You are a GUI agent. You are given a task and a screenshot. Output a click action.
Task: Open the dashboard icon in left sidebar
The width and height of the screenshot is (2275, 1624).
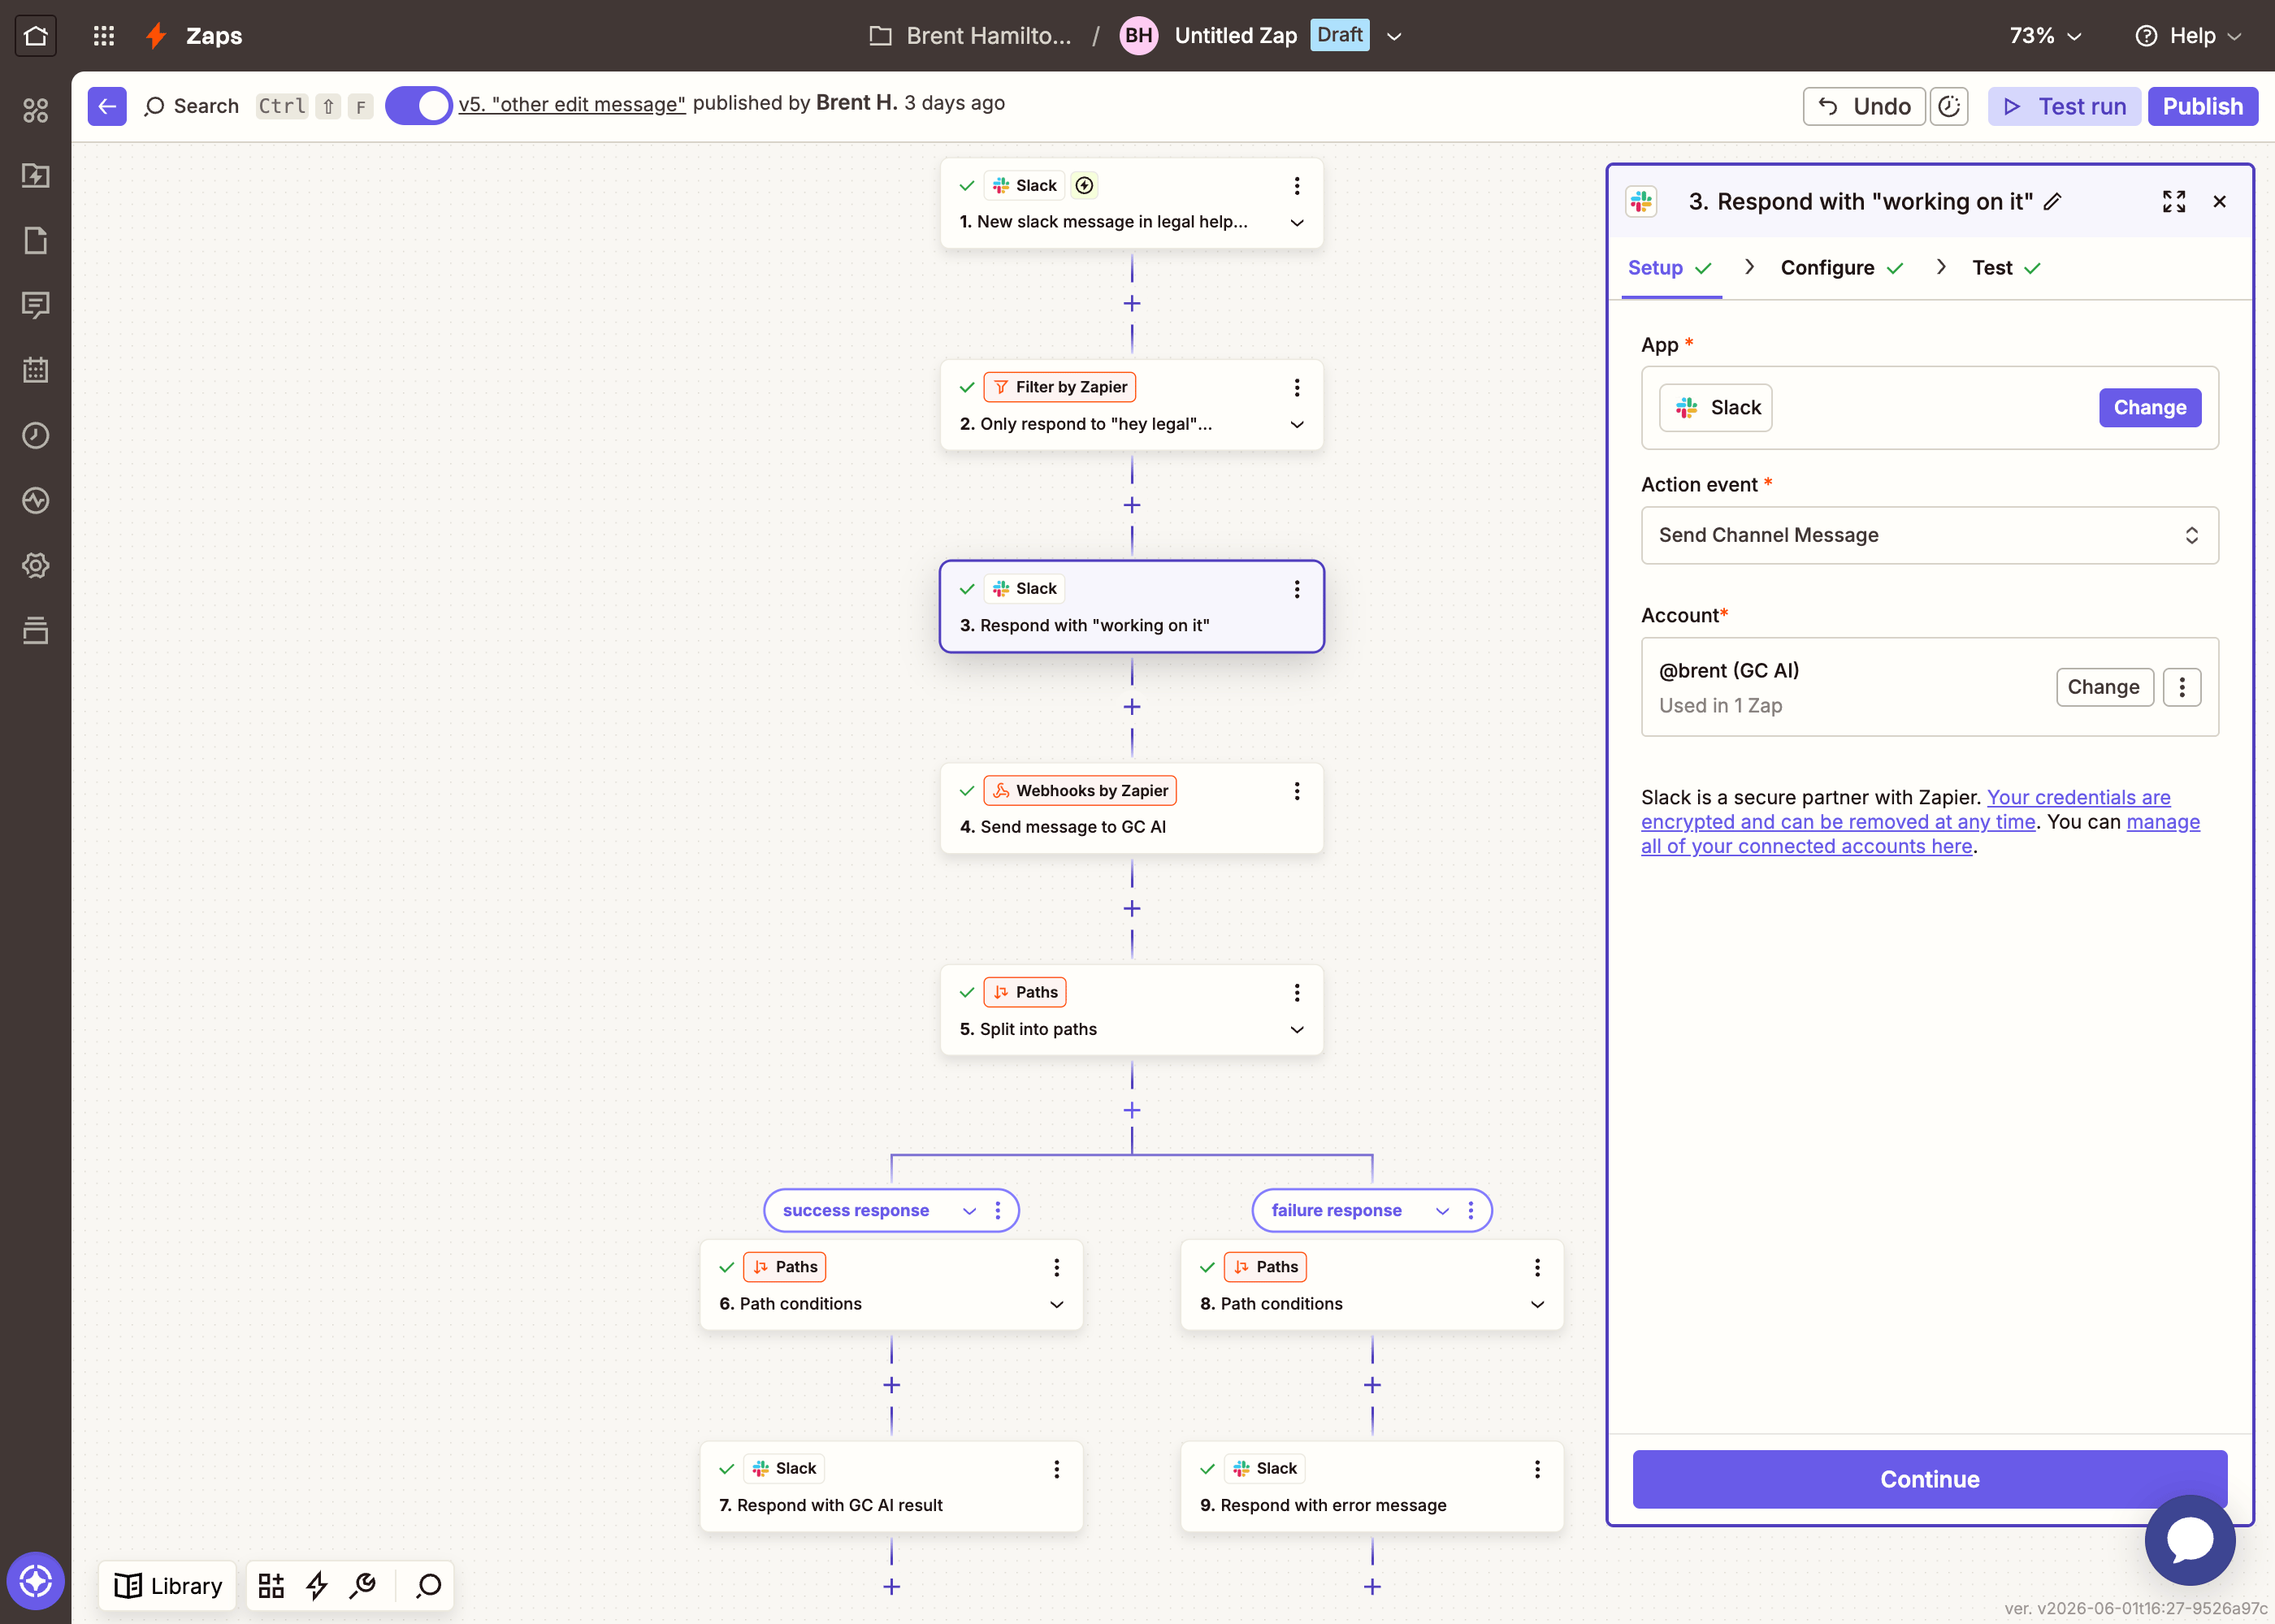pos(35,110)
